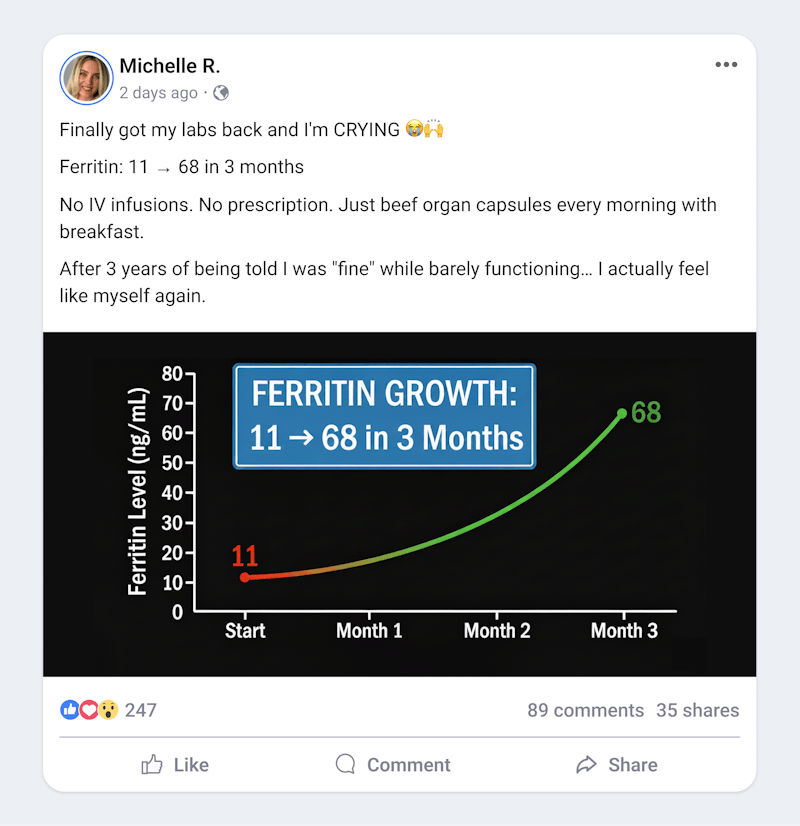
Task: Click the wow face reaction icon
Action: pos(108,710)
